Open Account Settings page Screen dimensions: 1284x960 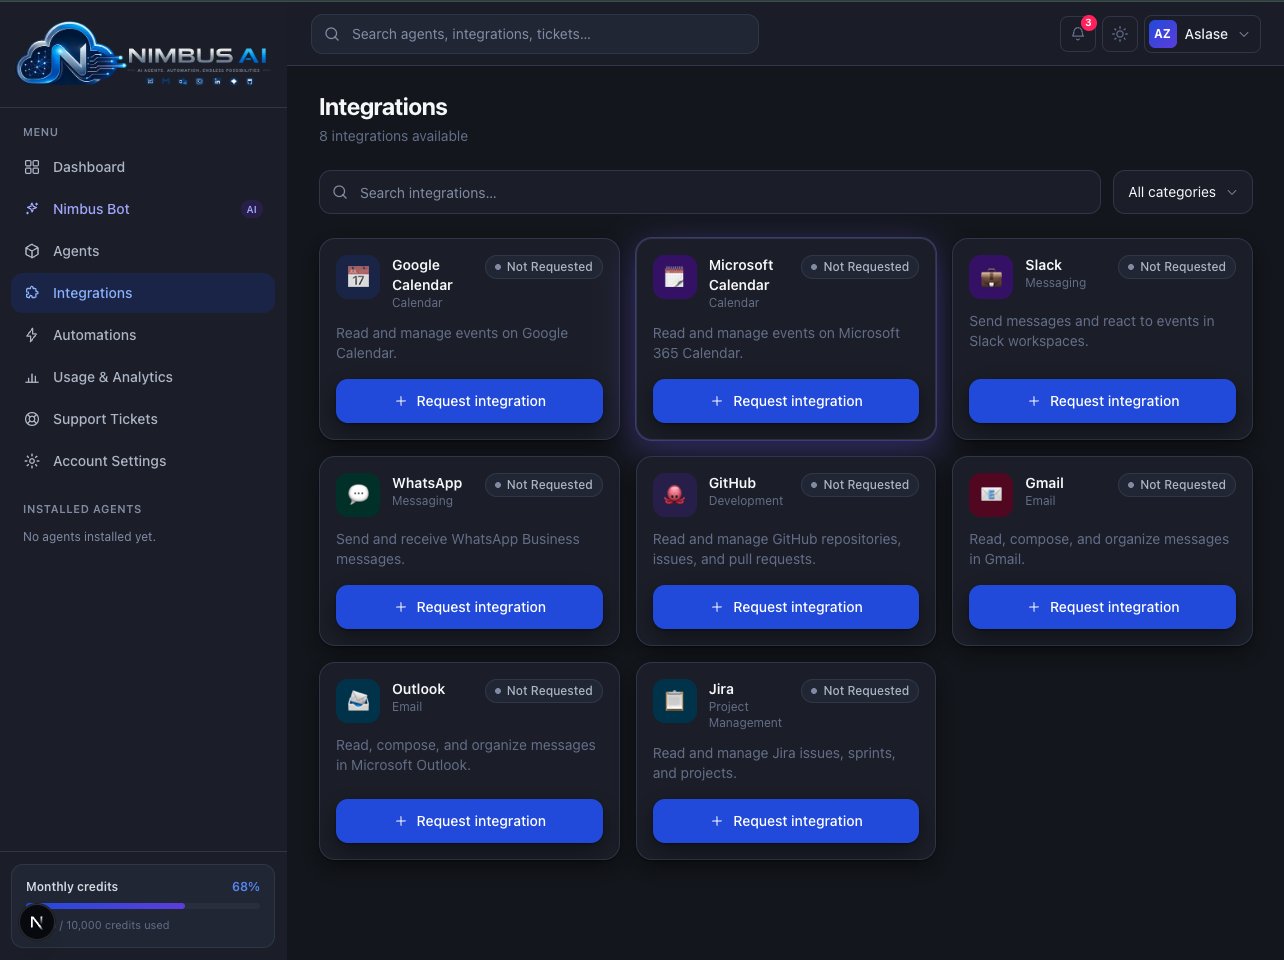(x=143, y=461)
